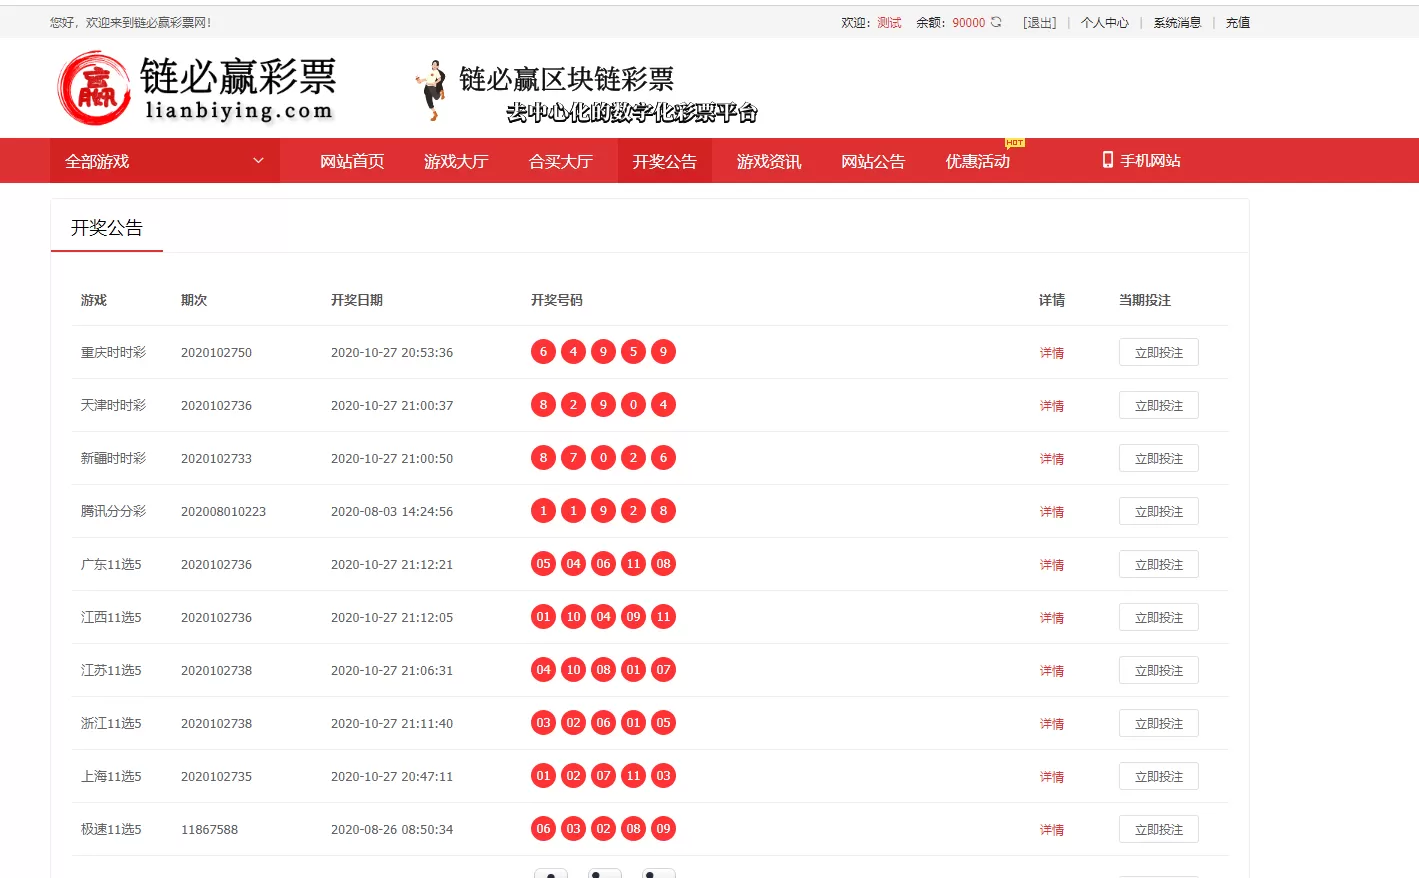Click the phone icon beside 手机网站
1419x878 pixels.
(1107, 160)
